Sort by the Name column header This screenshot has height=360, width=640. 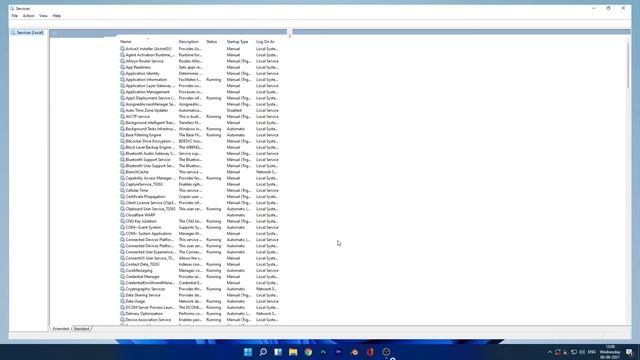[126, 42]
